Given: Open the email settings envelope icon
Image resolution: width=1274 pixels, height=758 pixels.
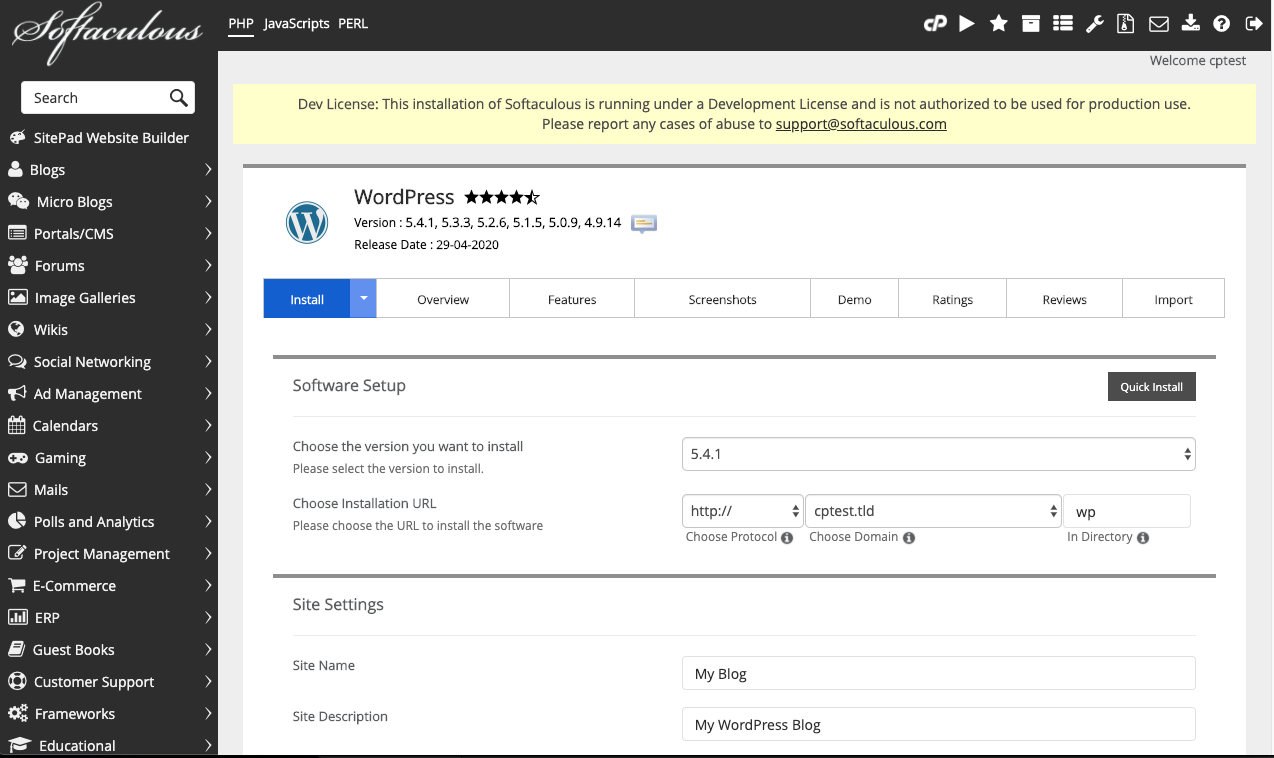Looking at the screenshot, I should point(1158,24).
